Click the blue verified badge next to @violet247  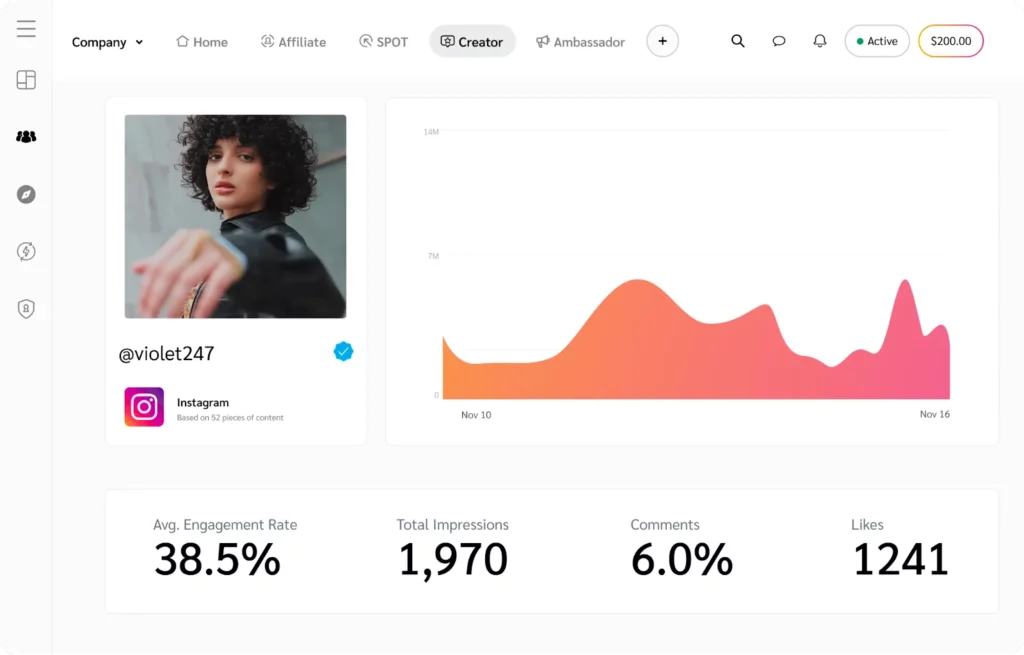tap(343, 351)
